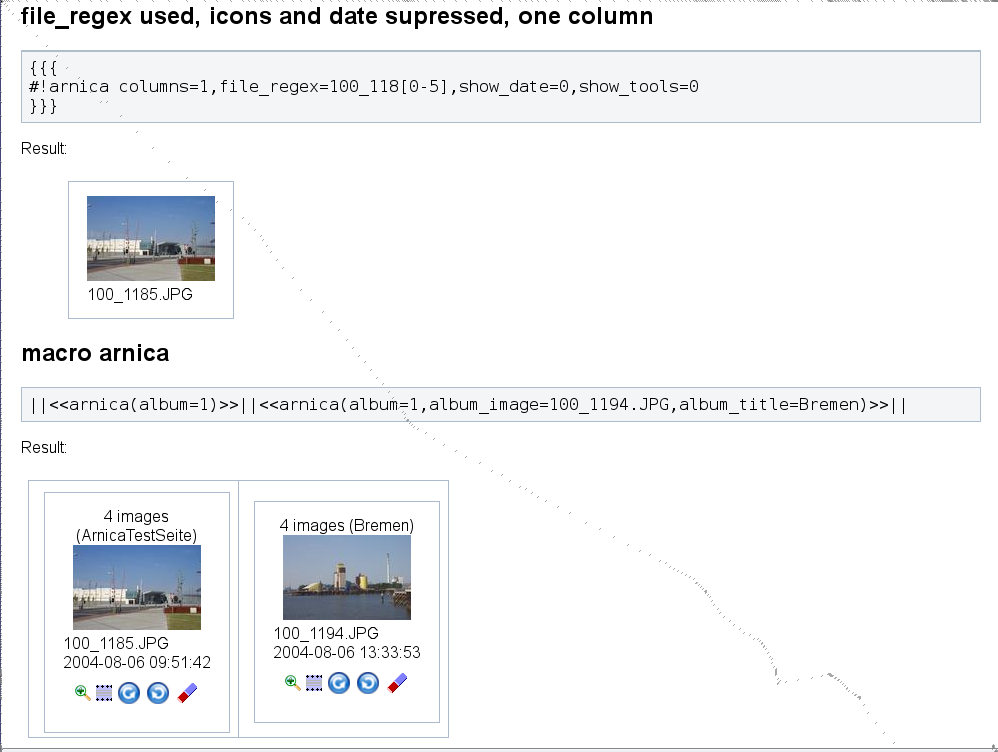Click first blue rotate icon under 100_1185.JPG album

(x=129, y=692)
